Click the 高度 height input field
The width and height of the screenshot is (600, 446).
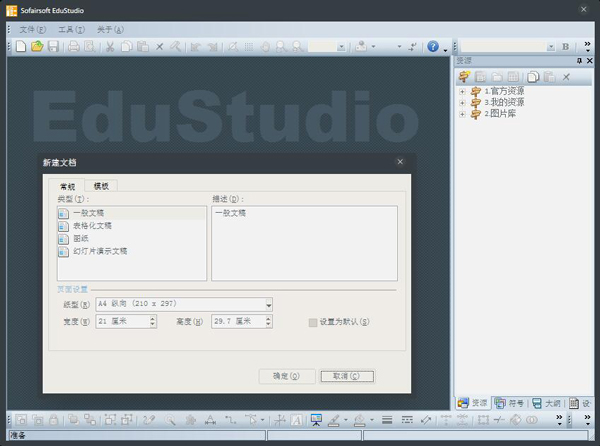coord(238,322)
